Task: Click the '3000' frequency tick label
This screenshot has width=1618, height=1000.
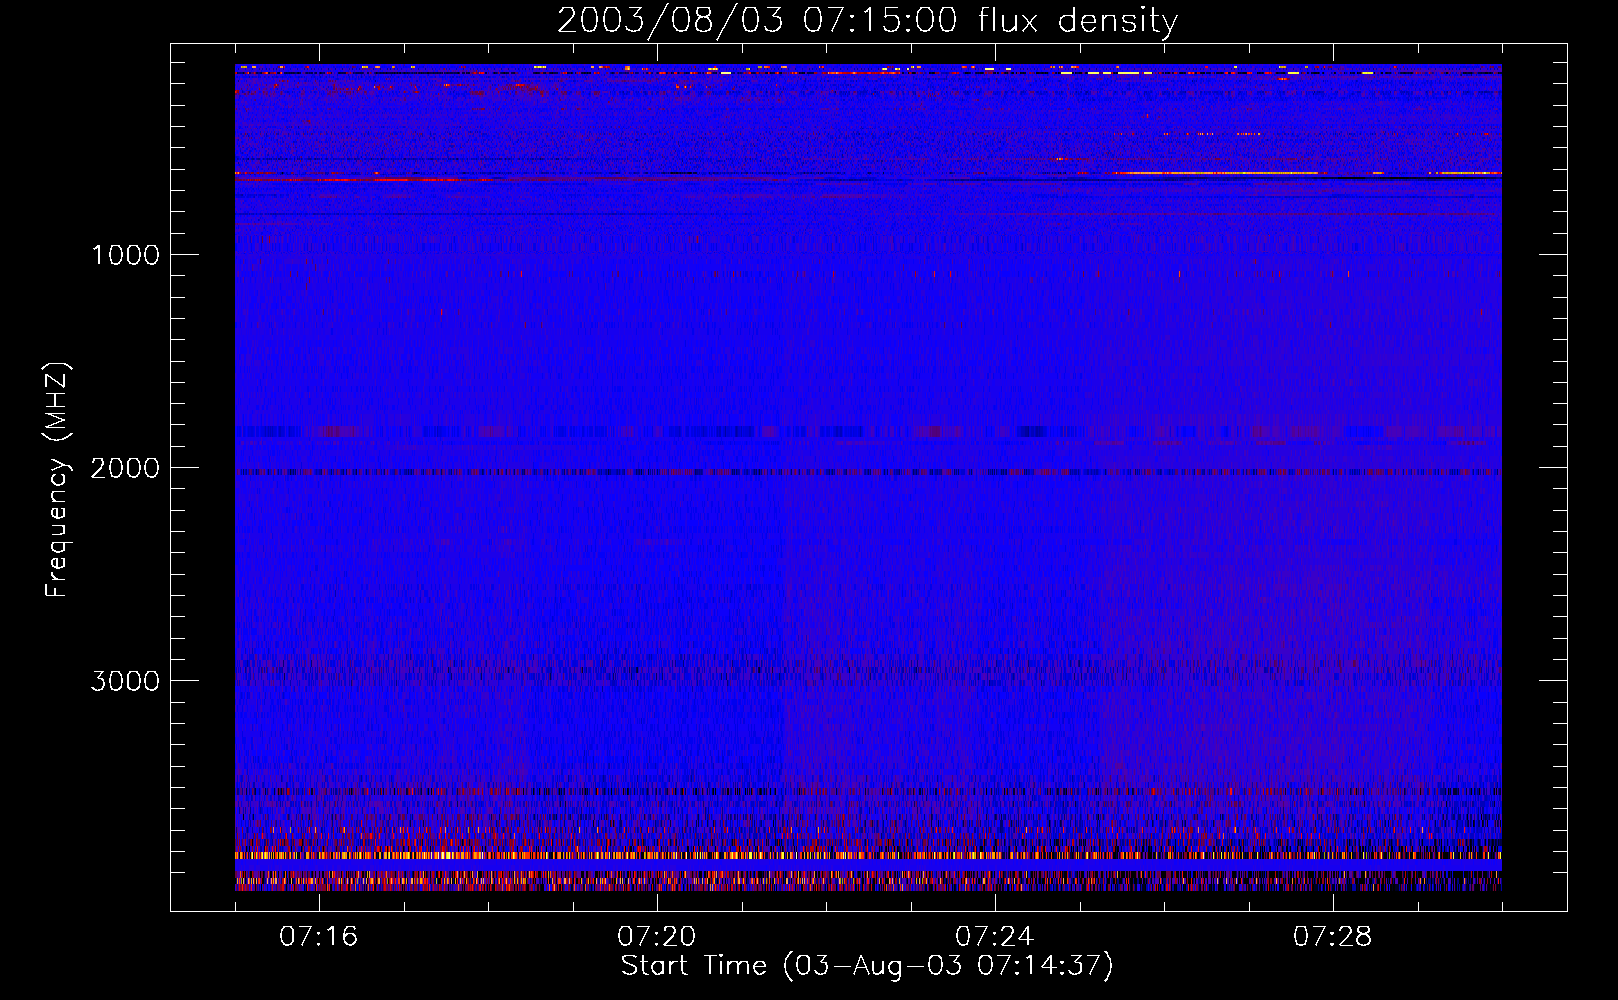Action: pyautogui.click(x=125, y=681)
